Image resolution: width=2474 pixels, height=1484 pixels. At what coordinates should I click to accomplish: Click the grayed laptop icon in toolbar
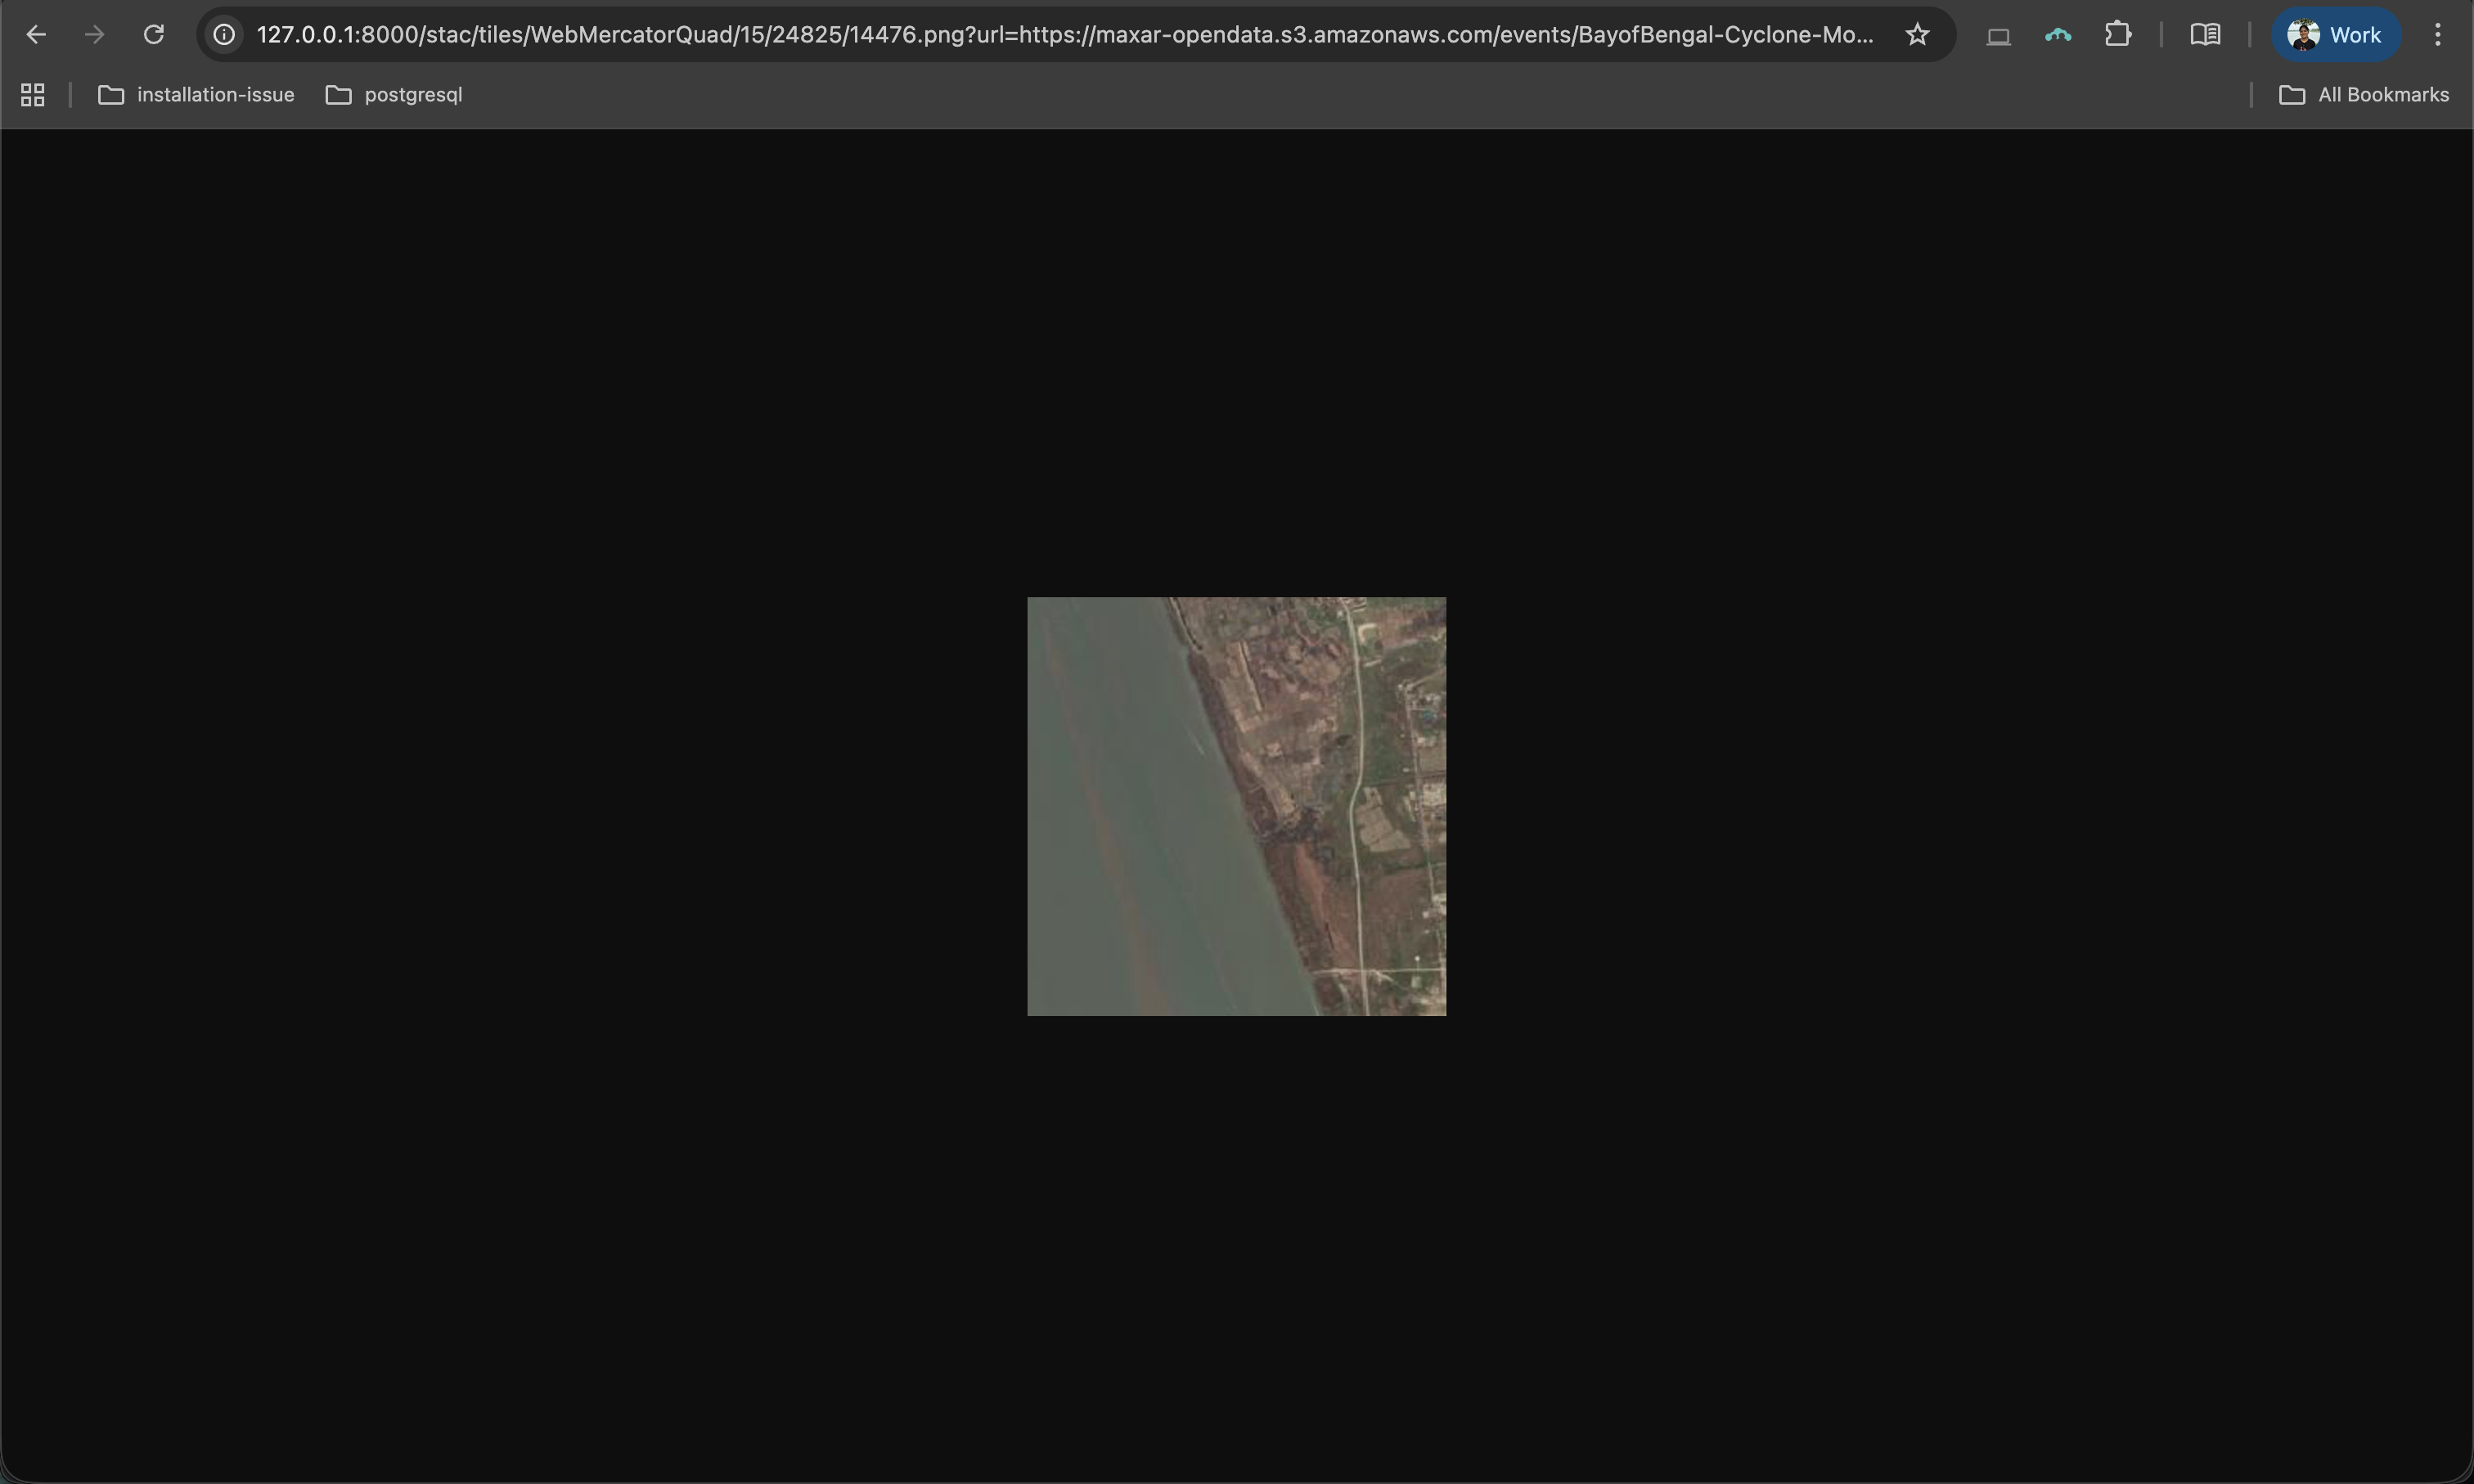click(1997, 36)
